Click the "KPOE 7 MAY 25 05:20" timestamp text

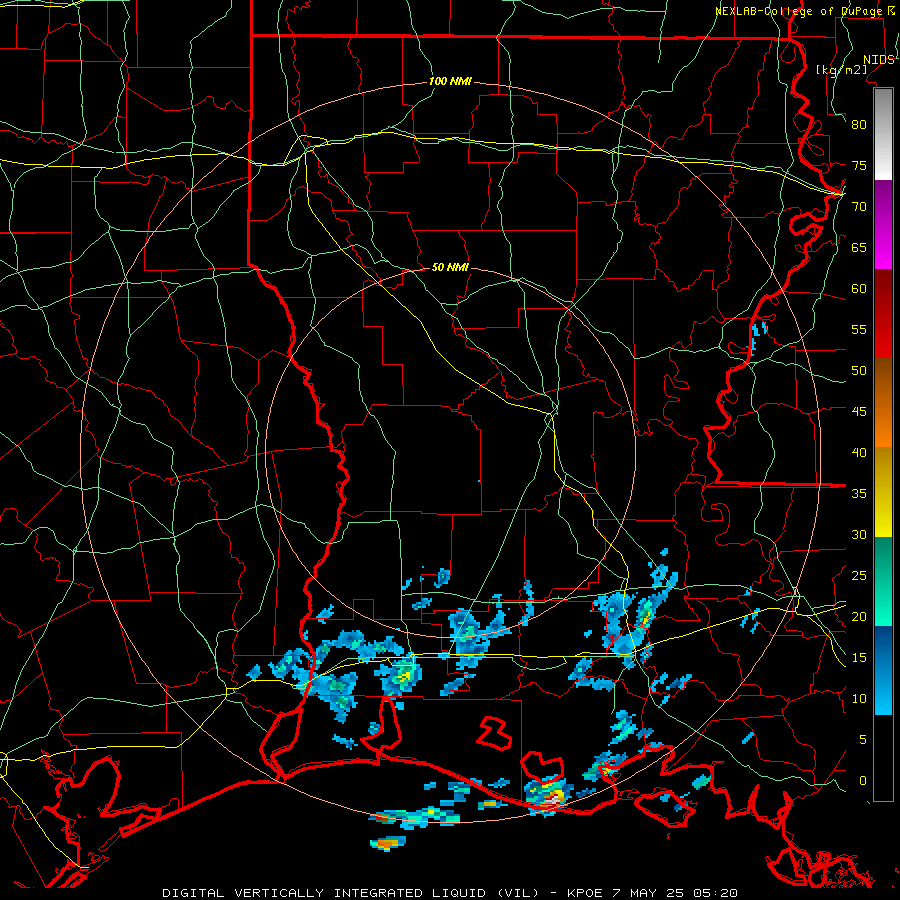pos(652,893)
